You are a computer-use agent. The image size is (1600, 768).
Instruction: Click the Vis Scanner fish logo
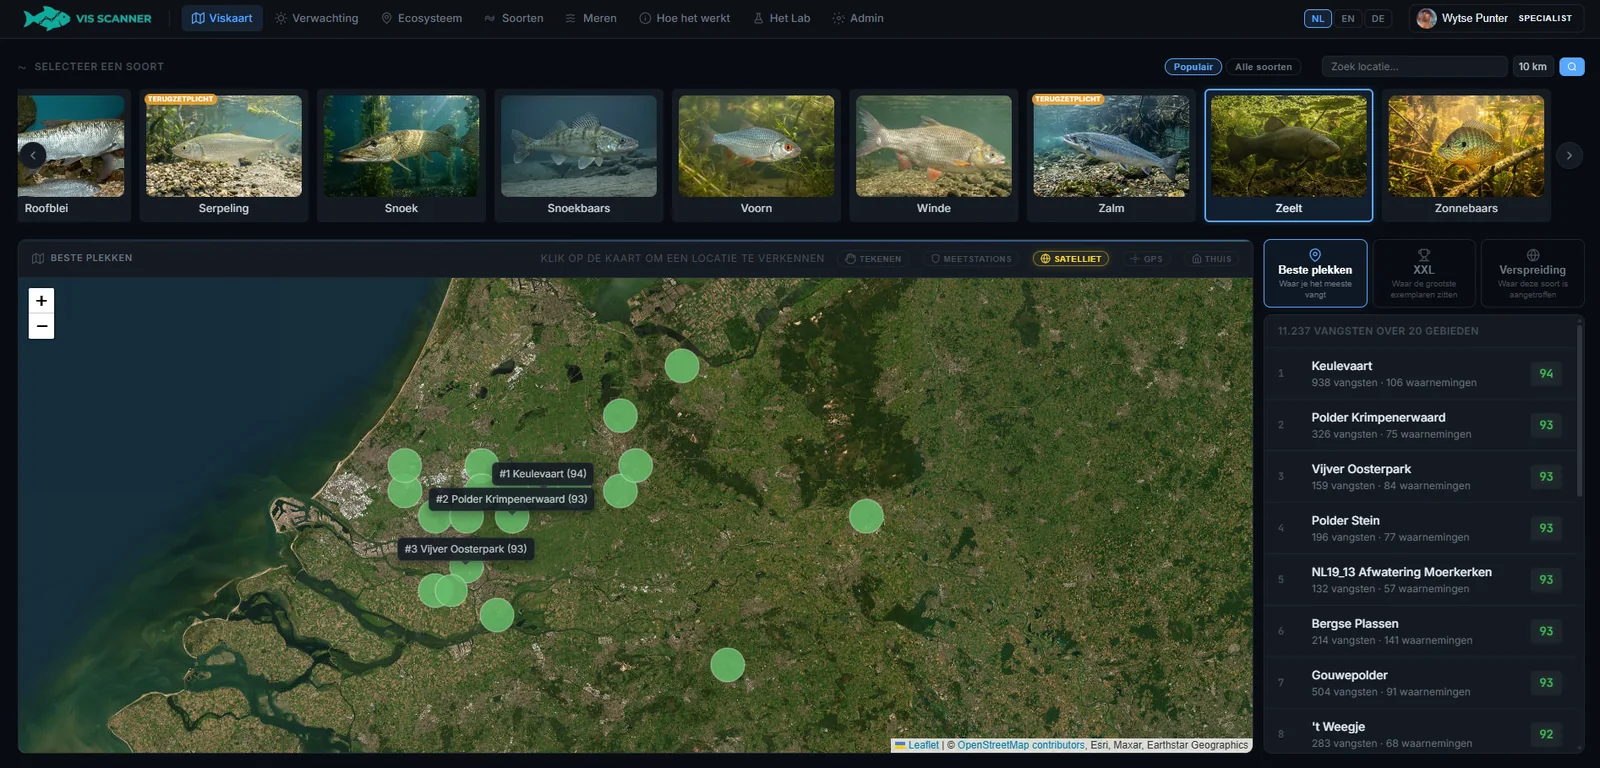pyautogui.click(x=46, y=18)
